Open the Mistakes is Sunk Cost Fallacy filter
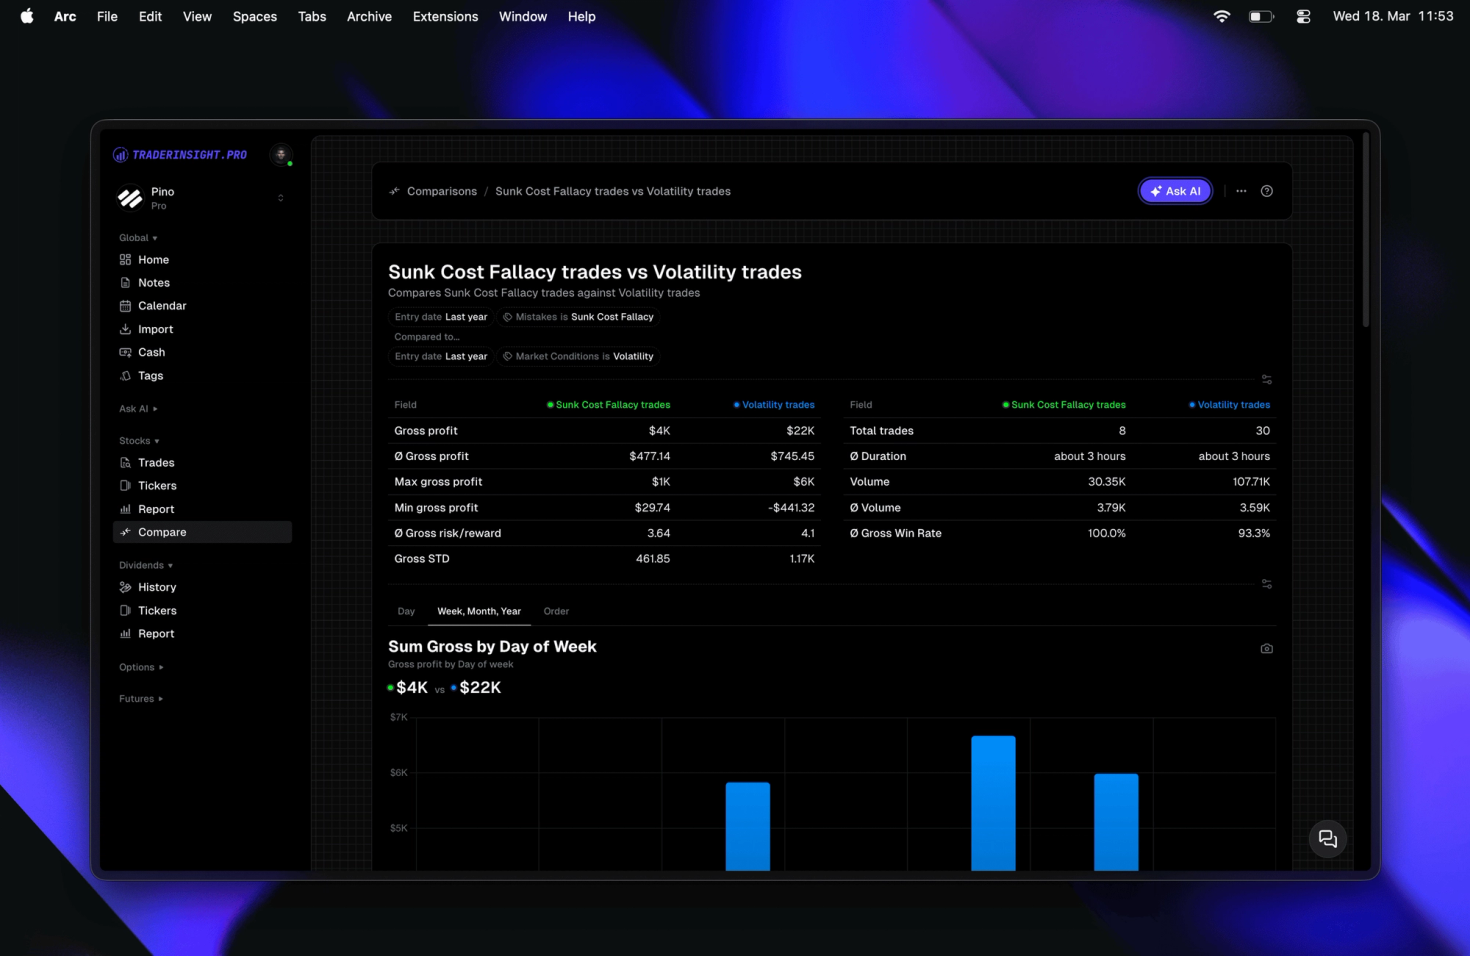Screen dimensions: 1470x956 pos(578,317)
